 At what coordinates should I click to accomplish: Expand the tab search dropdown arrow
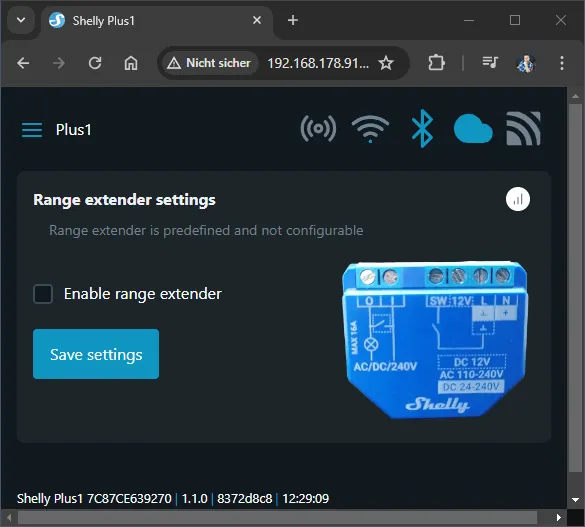click(x=21, y=20)
